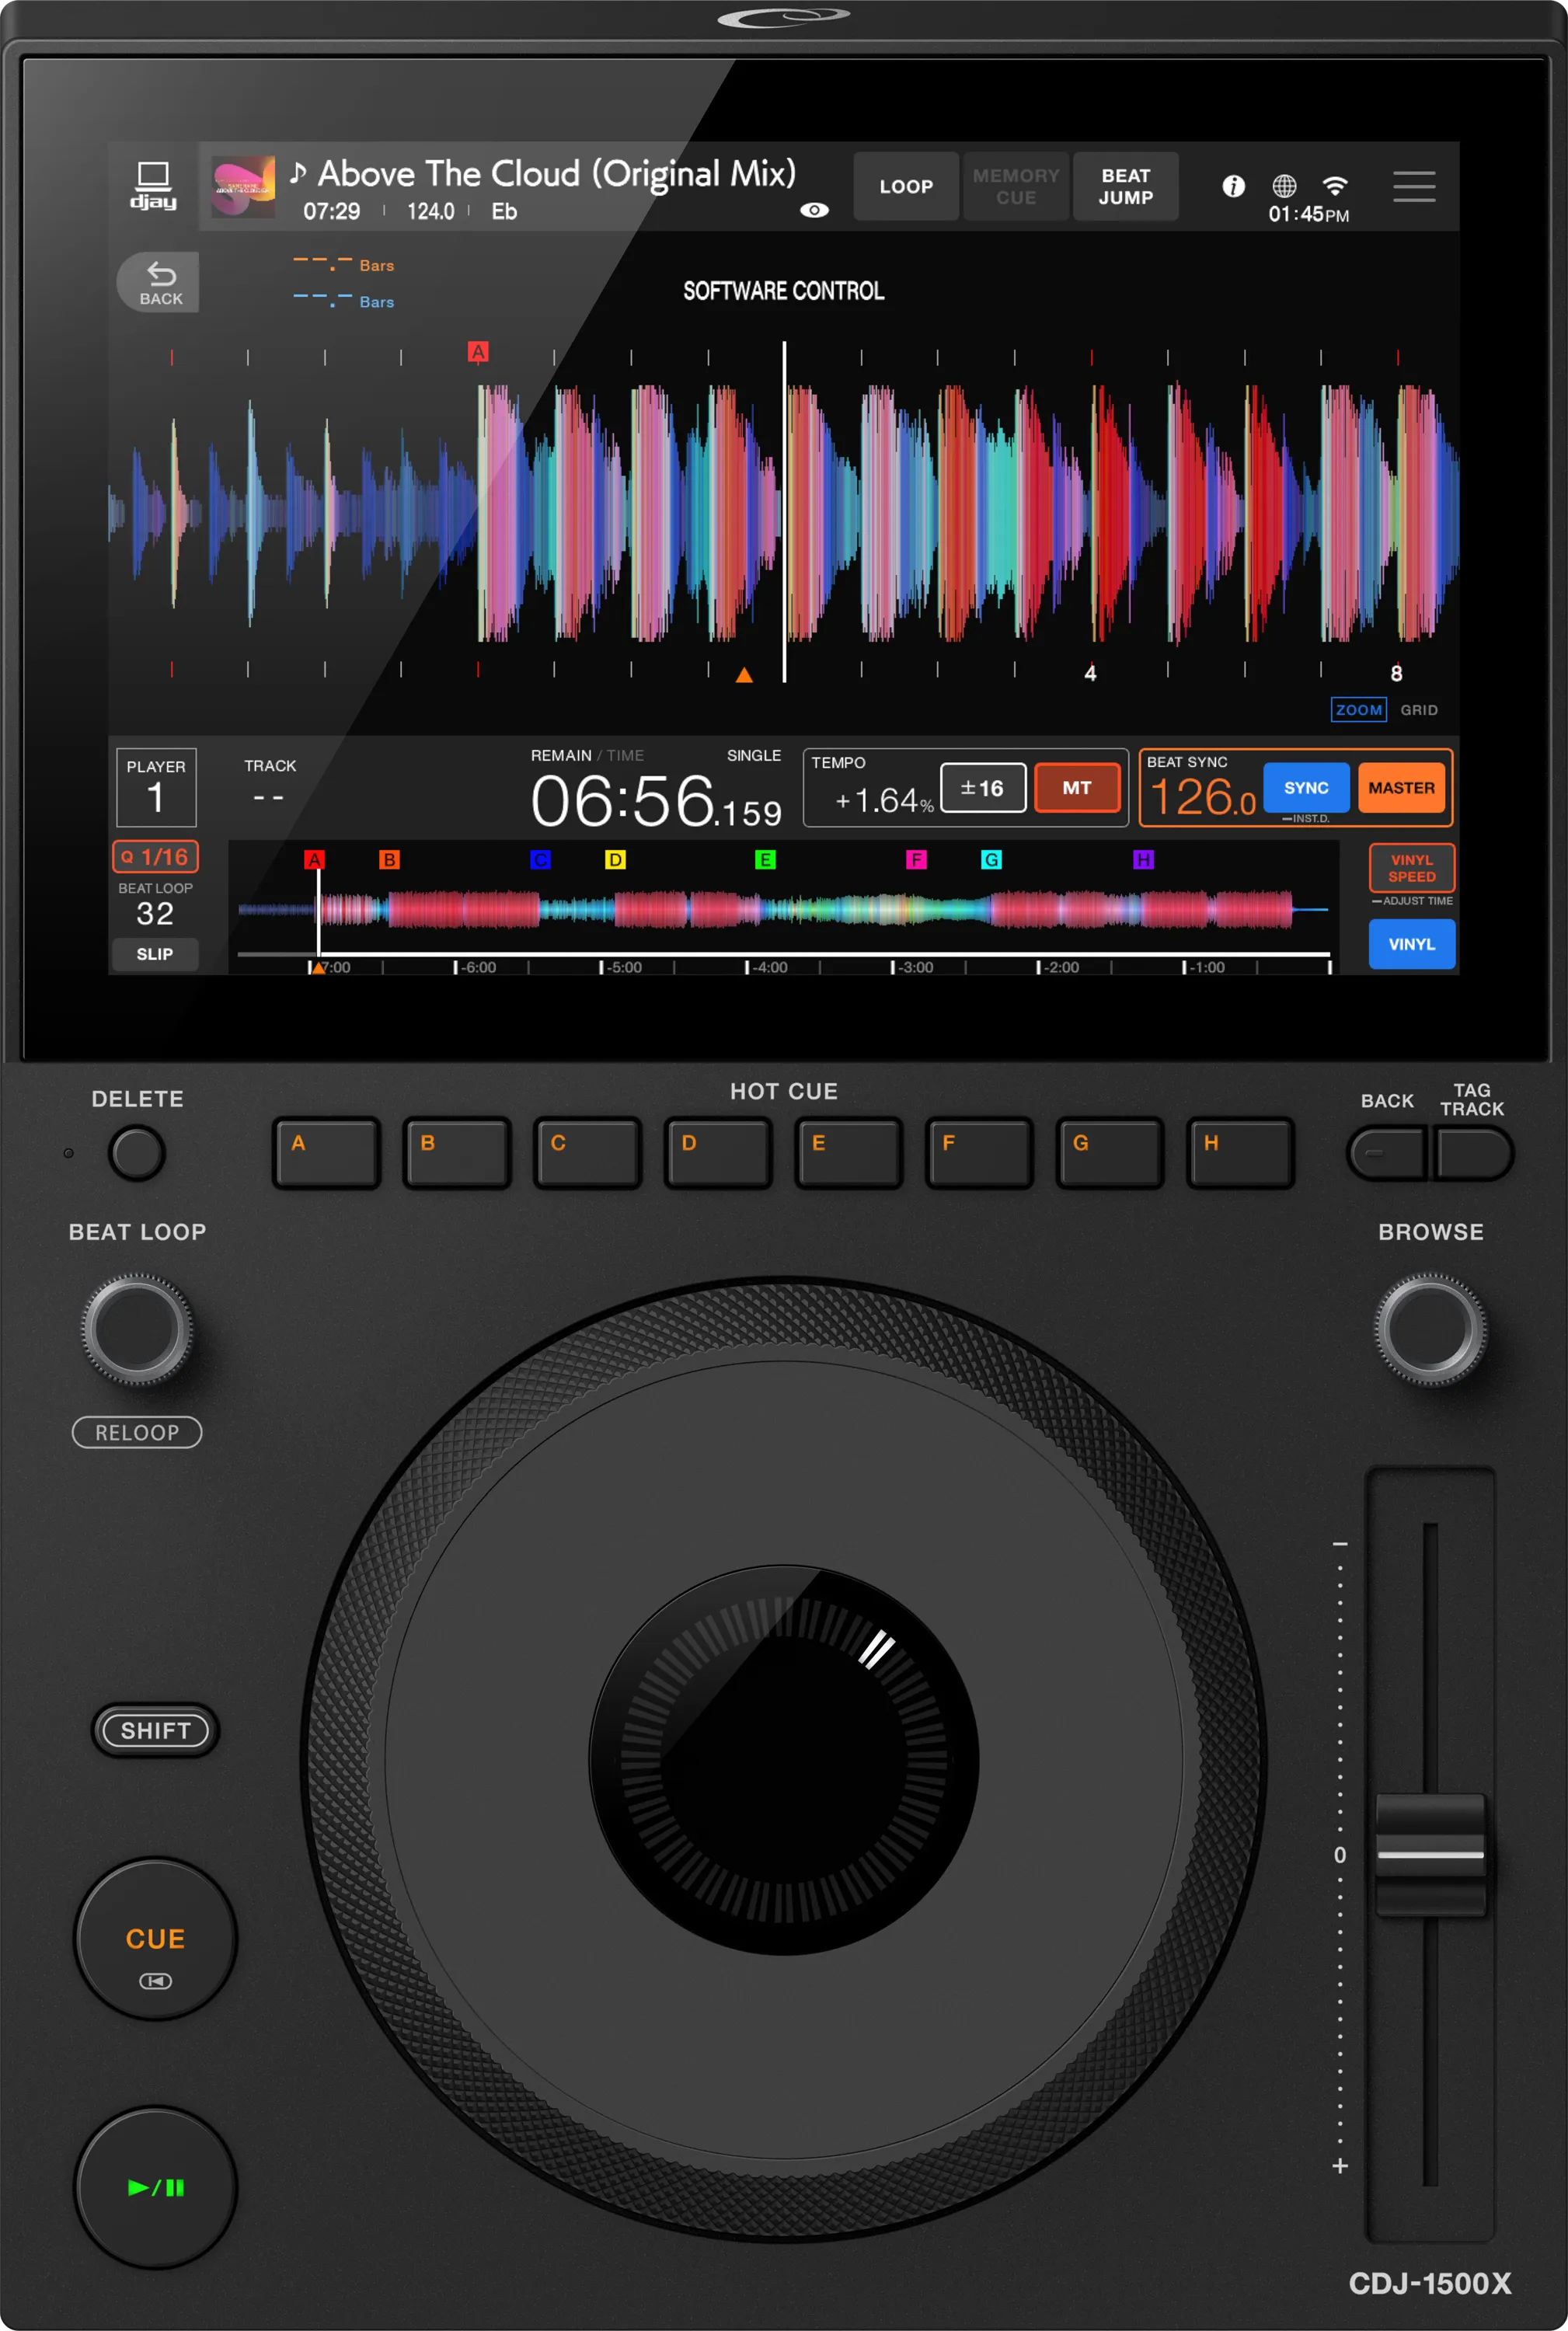Click the hardware BACK pill button
This screenshot has width=1568, height=2331.
[1388, 1153]
